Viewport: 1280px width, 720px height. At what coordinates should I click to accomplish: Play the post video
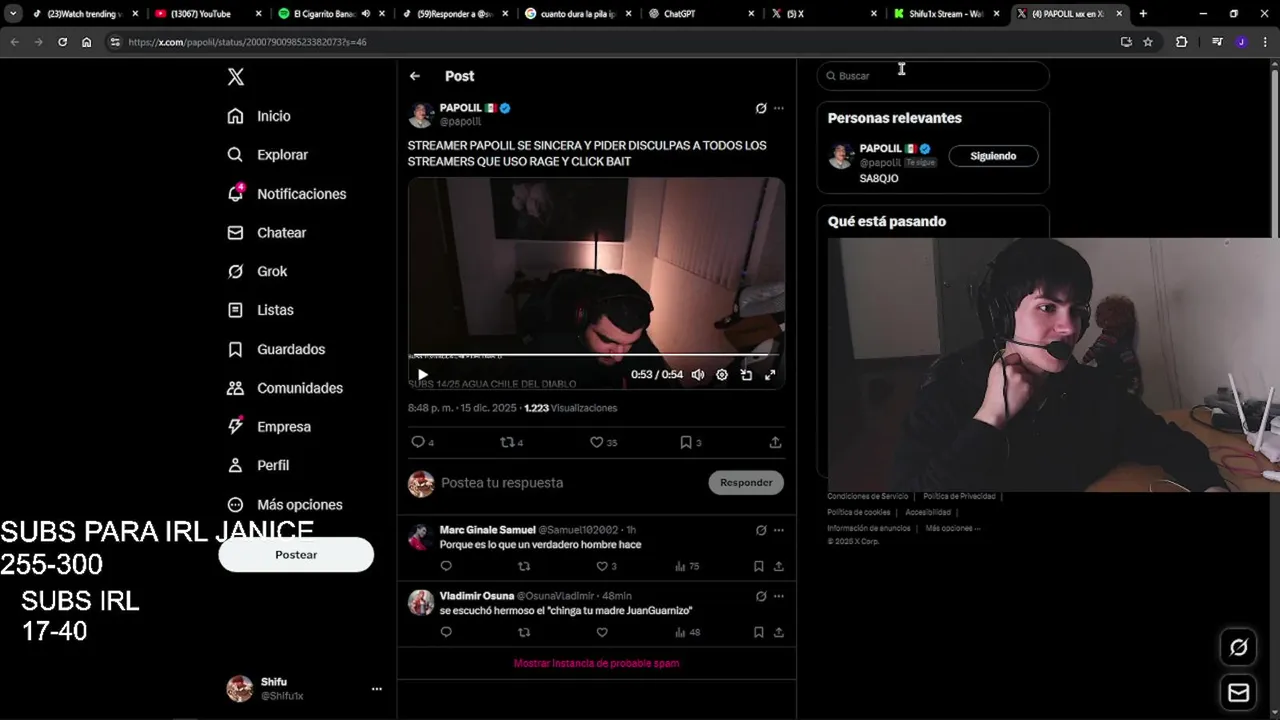(422, 375)
